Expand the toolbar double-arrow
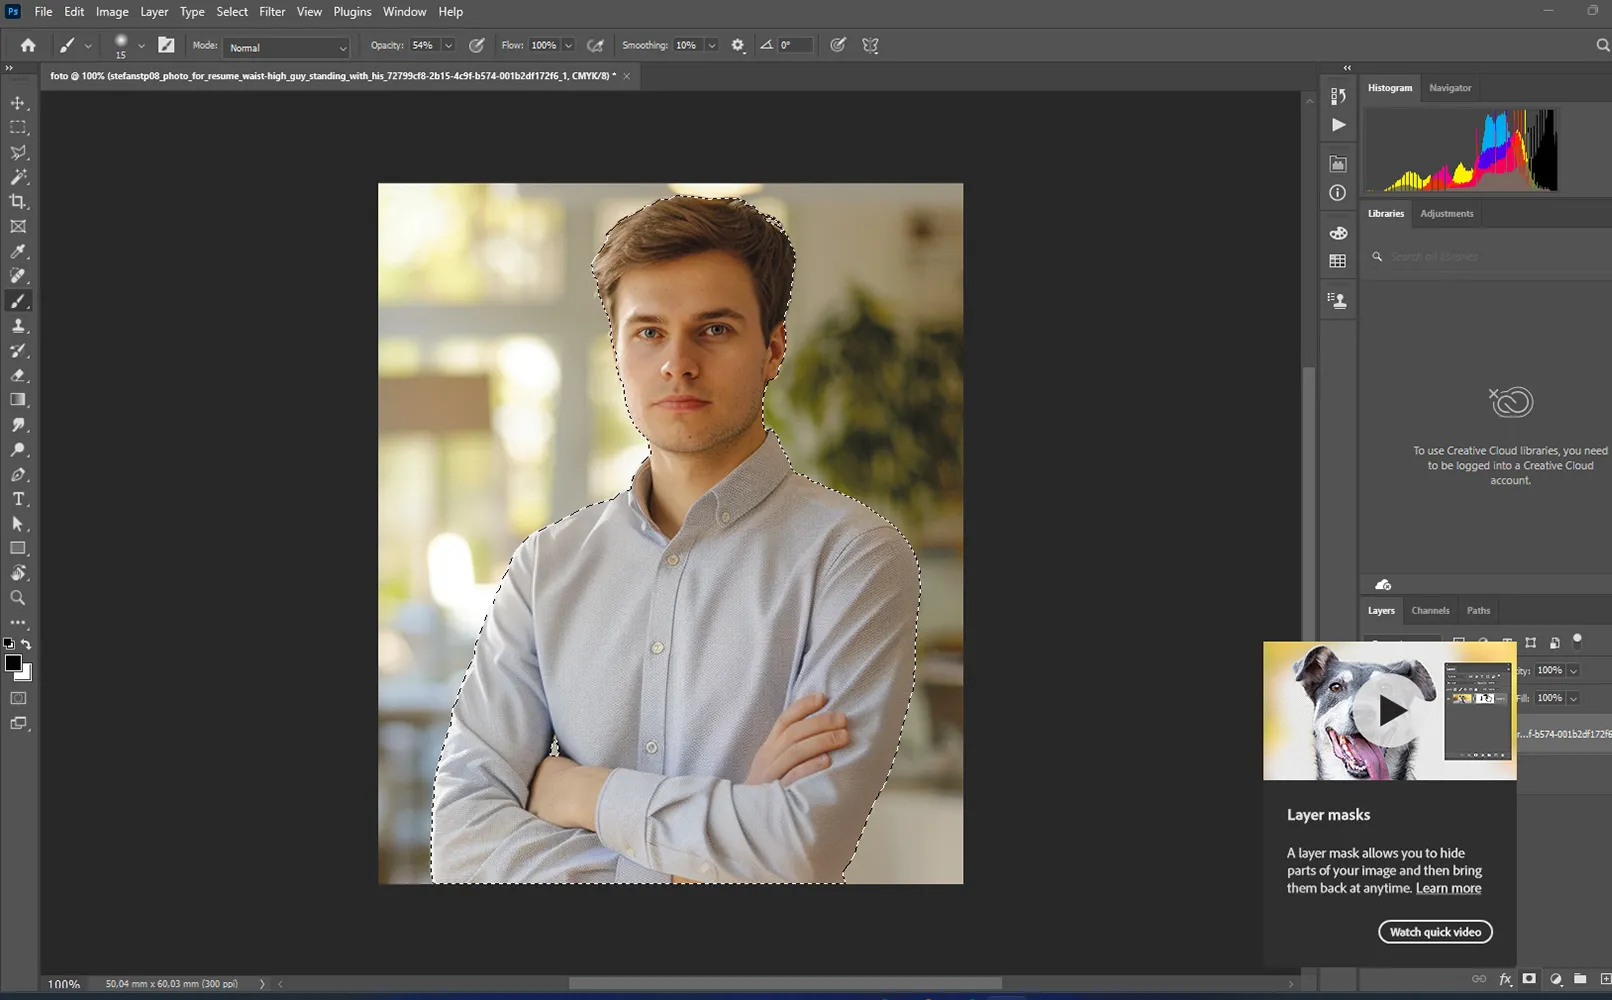This screenshot has width=1612, height=1000. click(9, 68)
